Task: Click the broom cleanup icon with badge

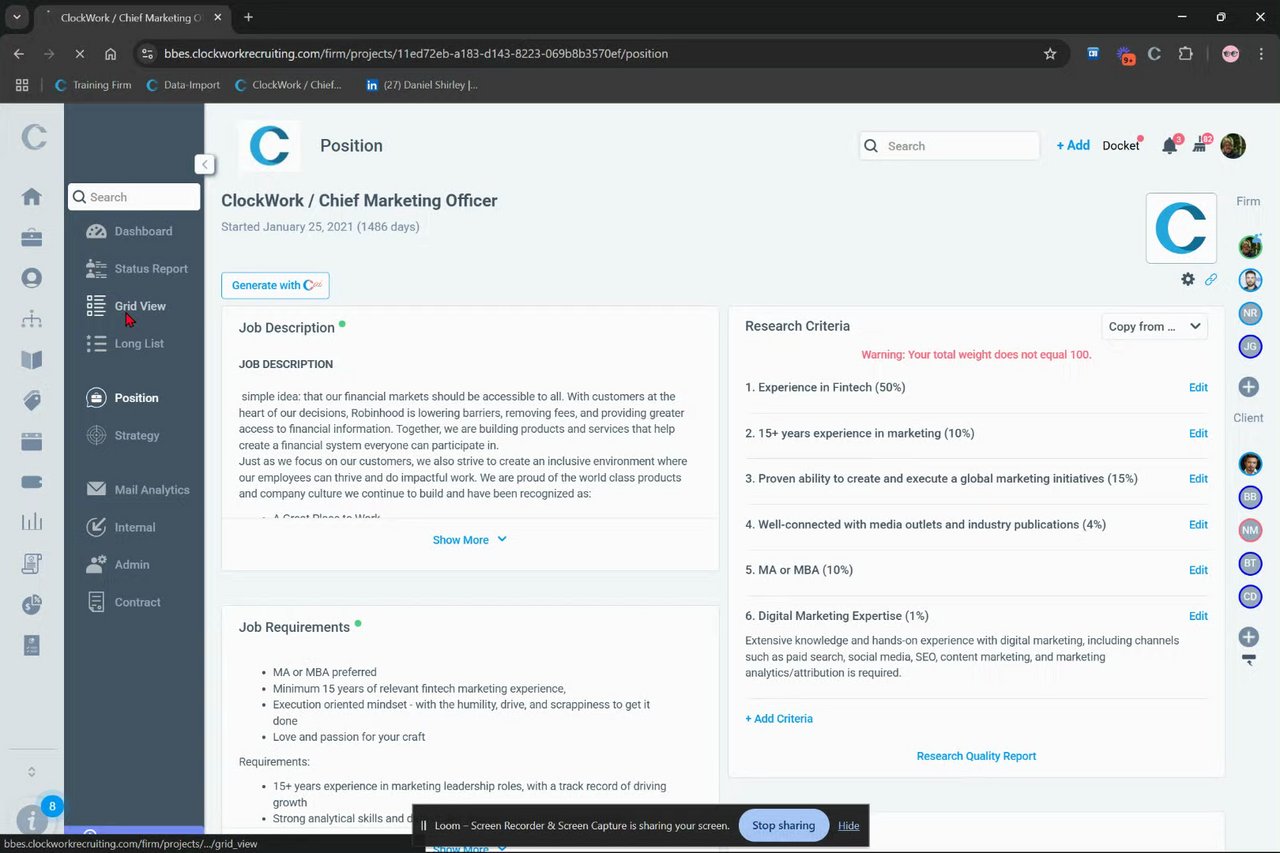Action: 1200,146
